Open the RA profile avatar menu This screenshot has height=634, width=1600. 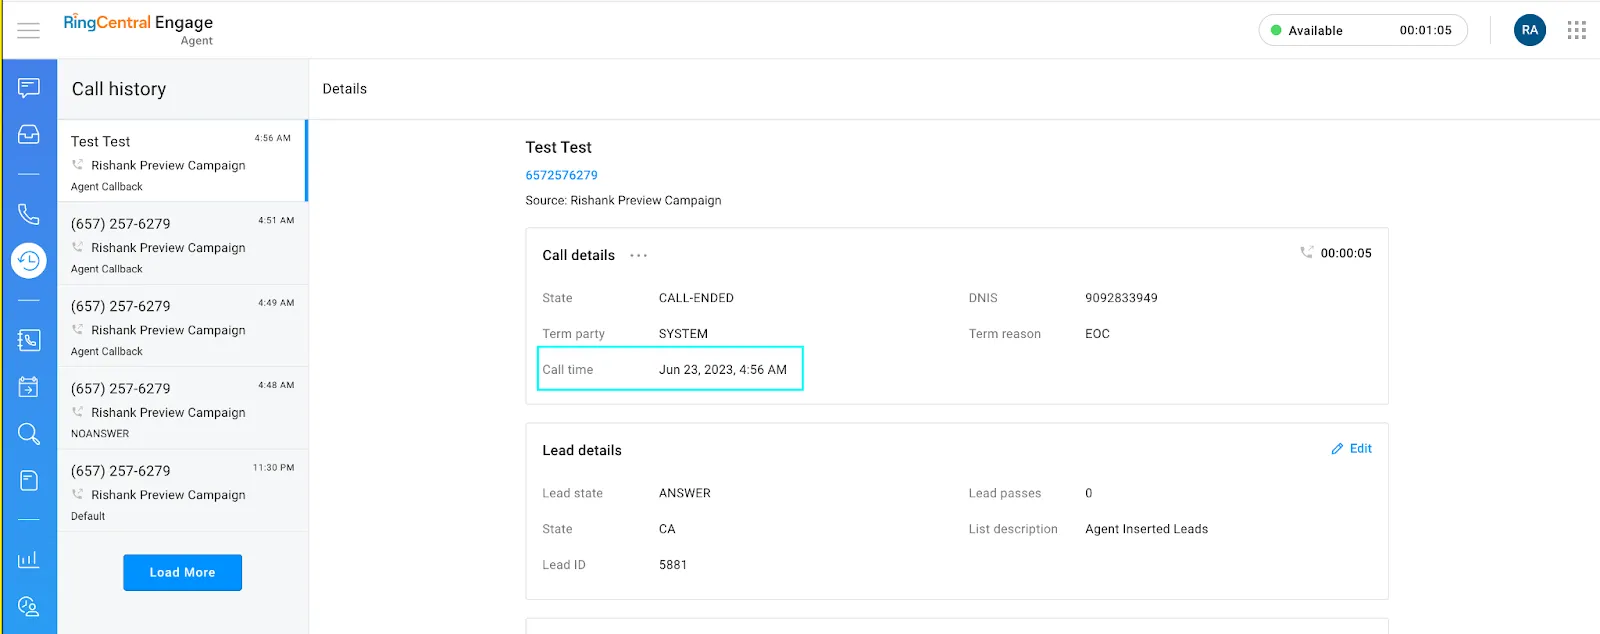(1529, 30)
